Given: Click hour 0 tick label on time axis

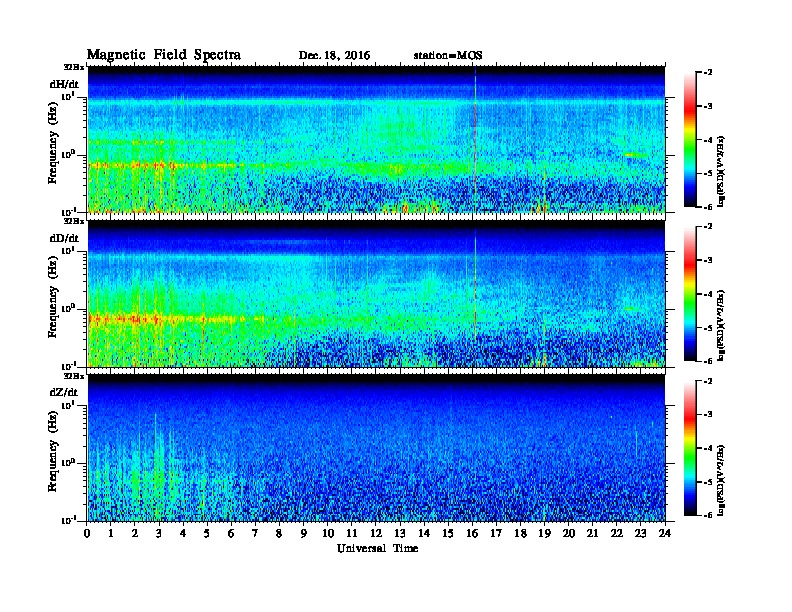Looking at the screenshot, I should (87, 534).
